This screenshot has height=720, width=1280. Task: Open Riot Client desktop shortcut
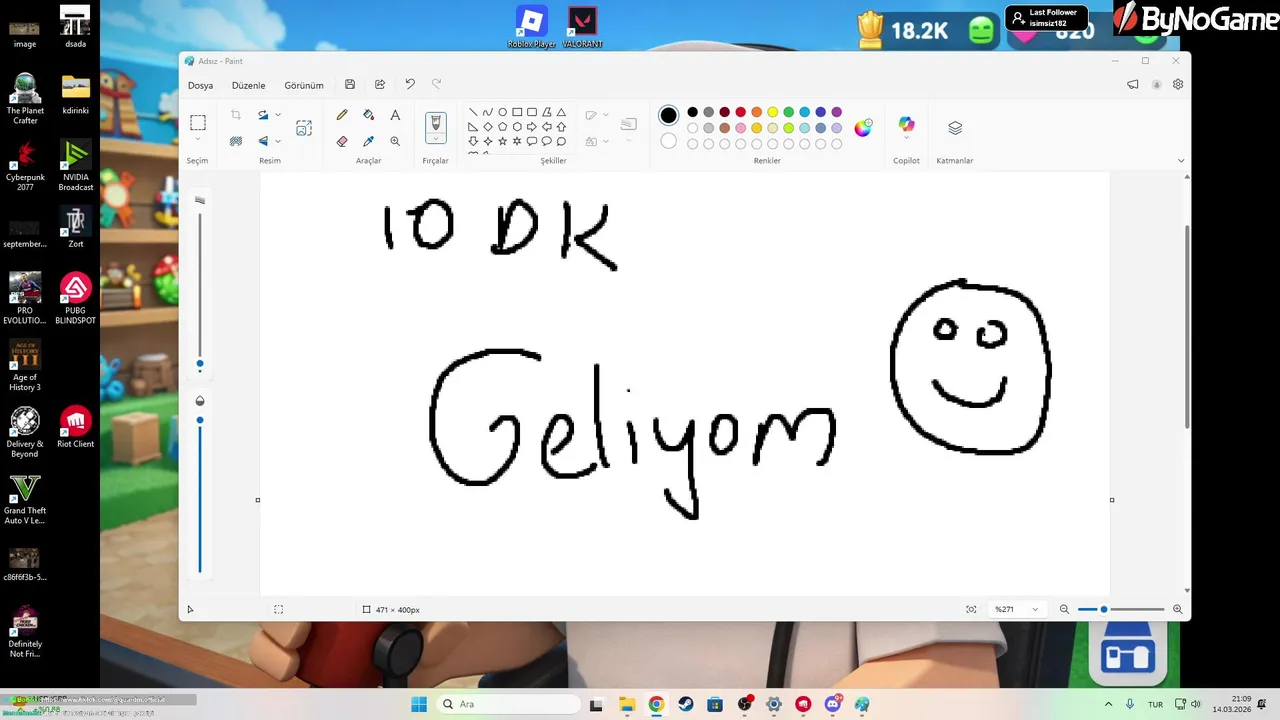[x=76, y=428]
